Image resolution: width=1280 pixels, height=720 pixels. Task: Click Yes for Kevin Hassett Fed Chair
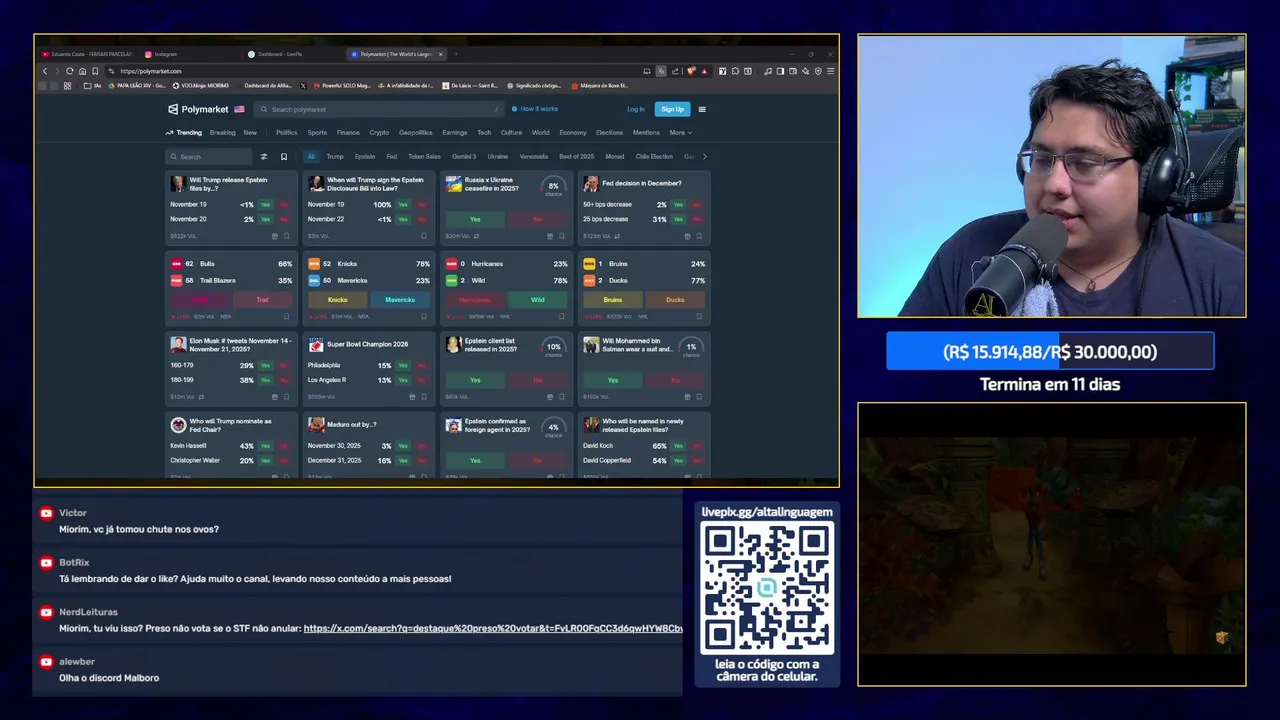(x=265, y=446)
